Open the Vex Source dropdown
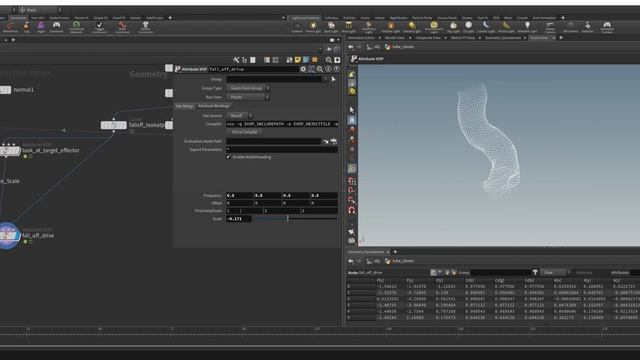The image size is (640, 360). coord(239,116)
